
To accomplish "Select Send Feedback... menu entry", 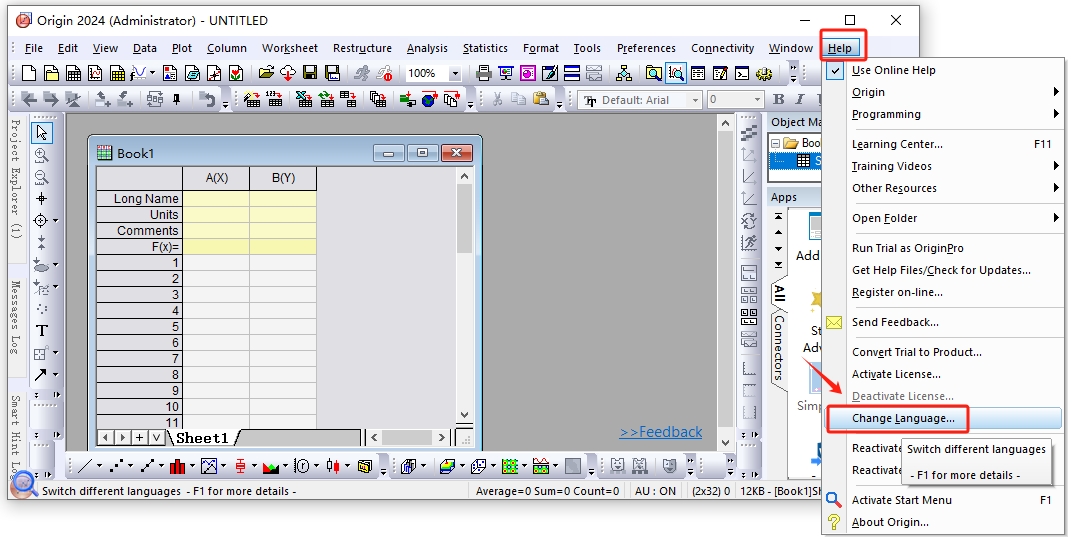I will [944, 322].
